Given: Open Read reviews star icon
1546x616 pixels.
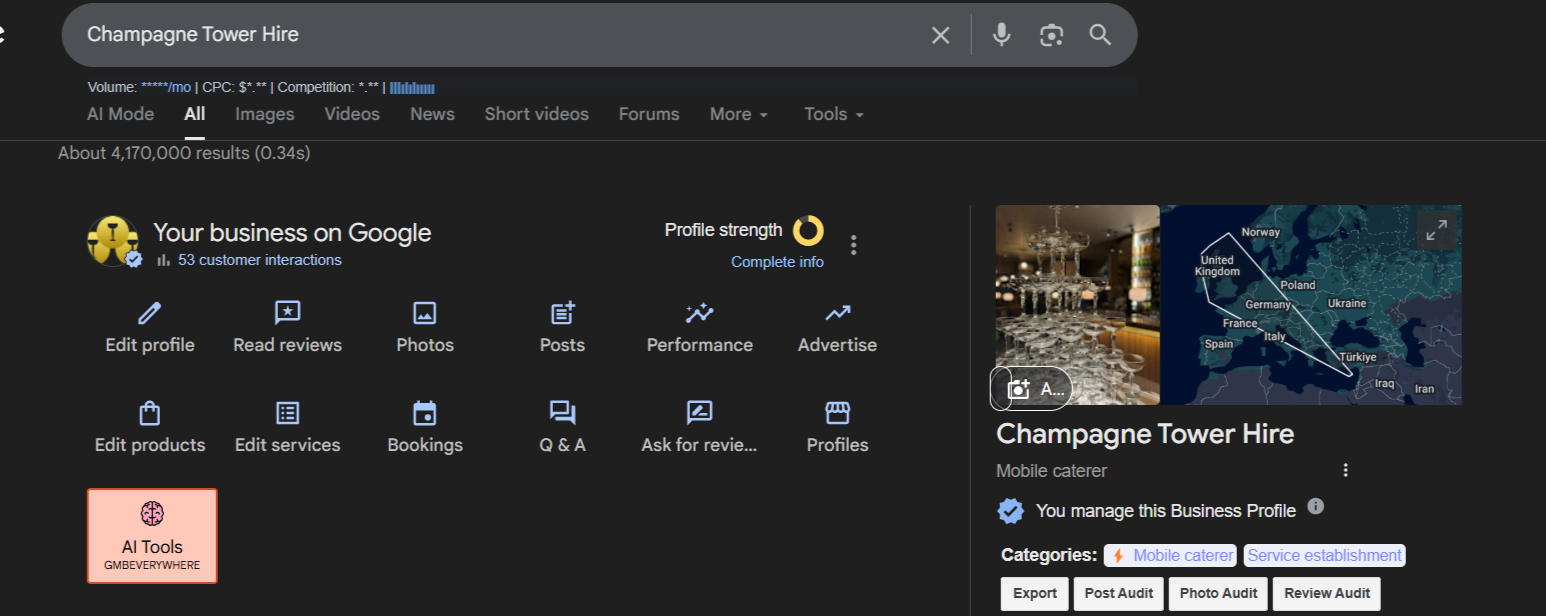Looking at the screenshot, I should click(287, 314).
